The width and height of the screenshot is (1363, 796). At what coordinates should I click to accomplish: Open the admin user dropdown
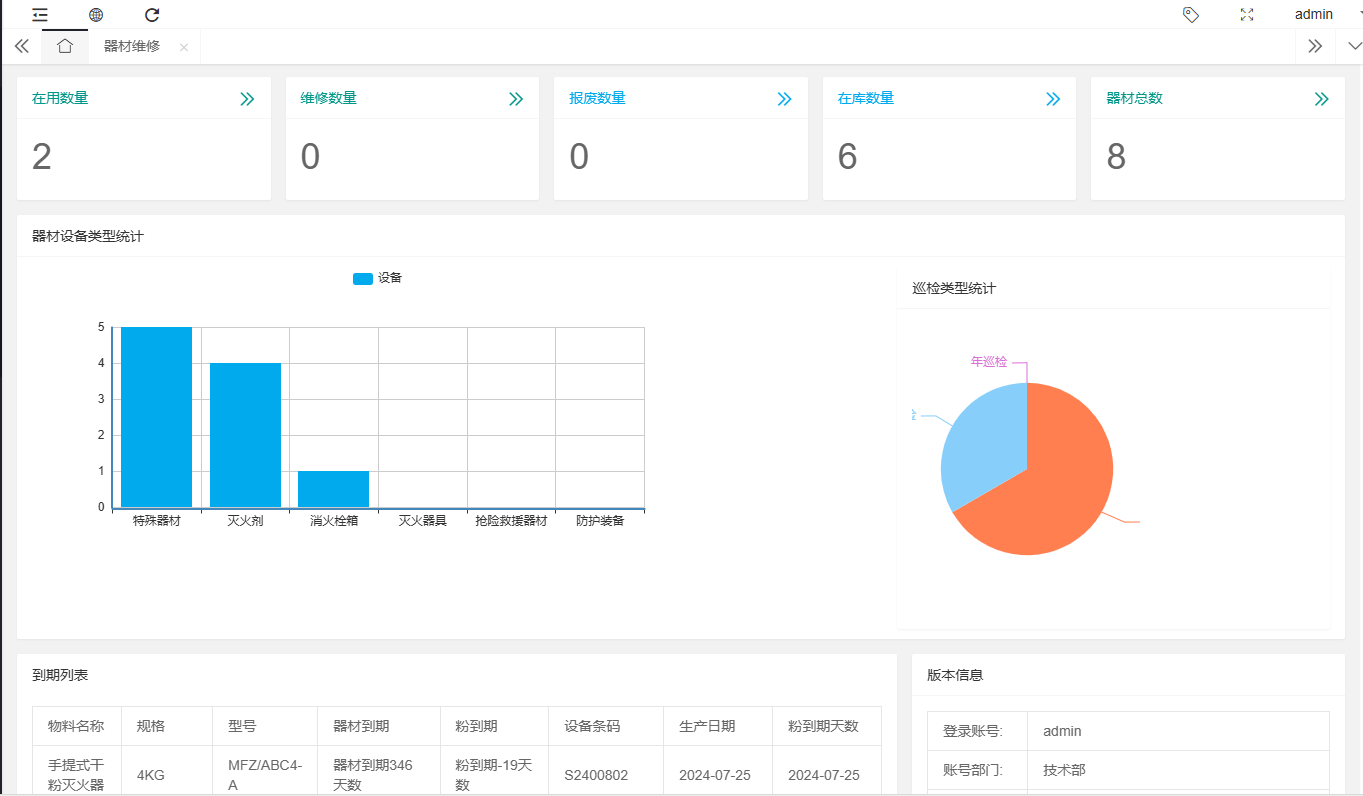click(1314, 14)
